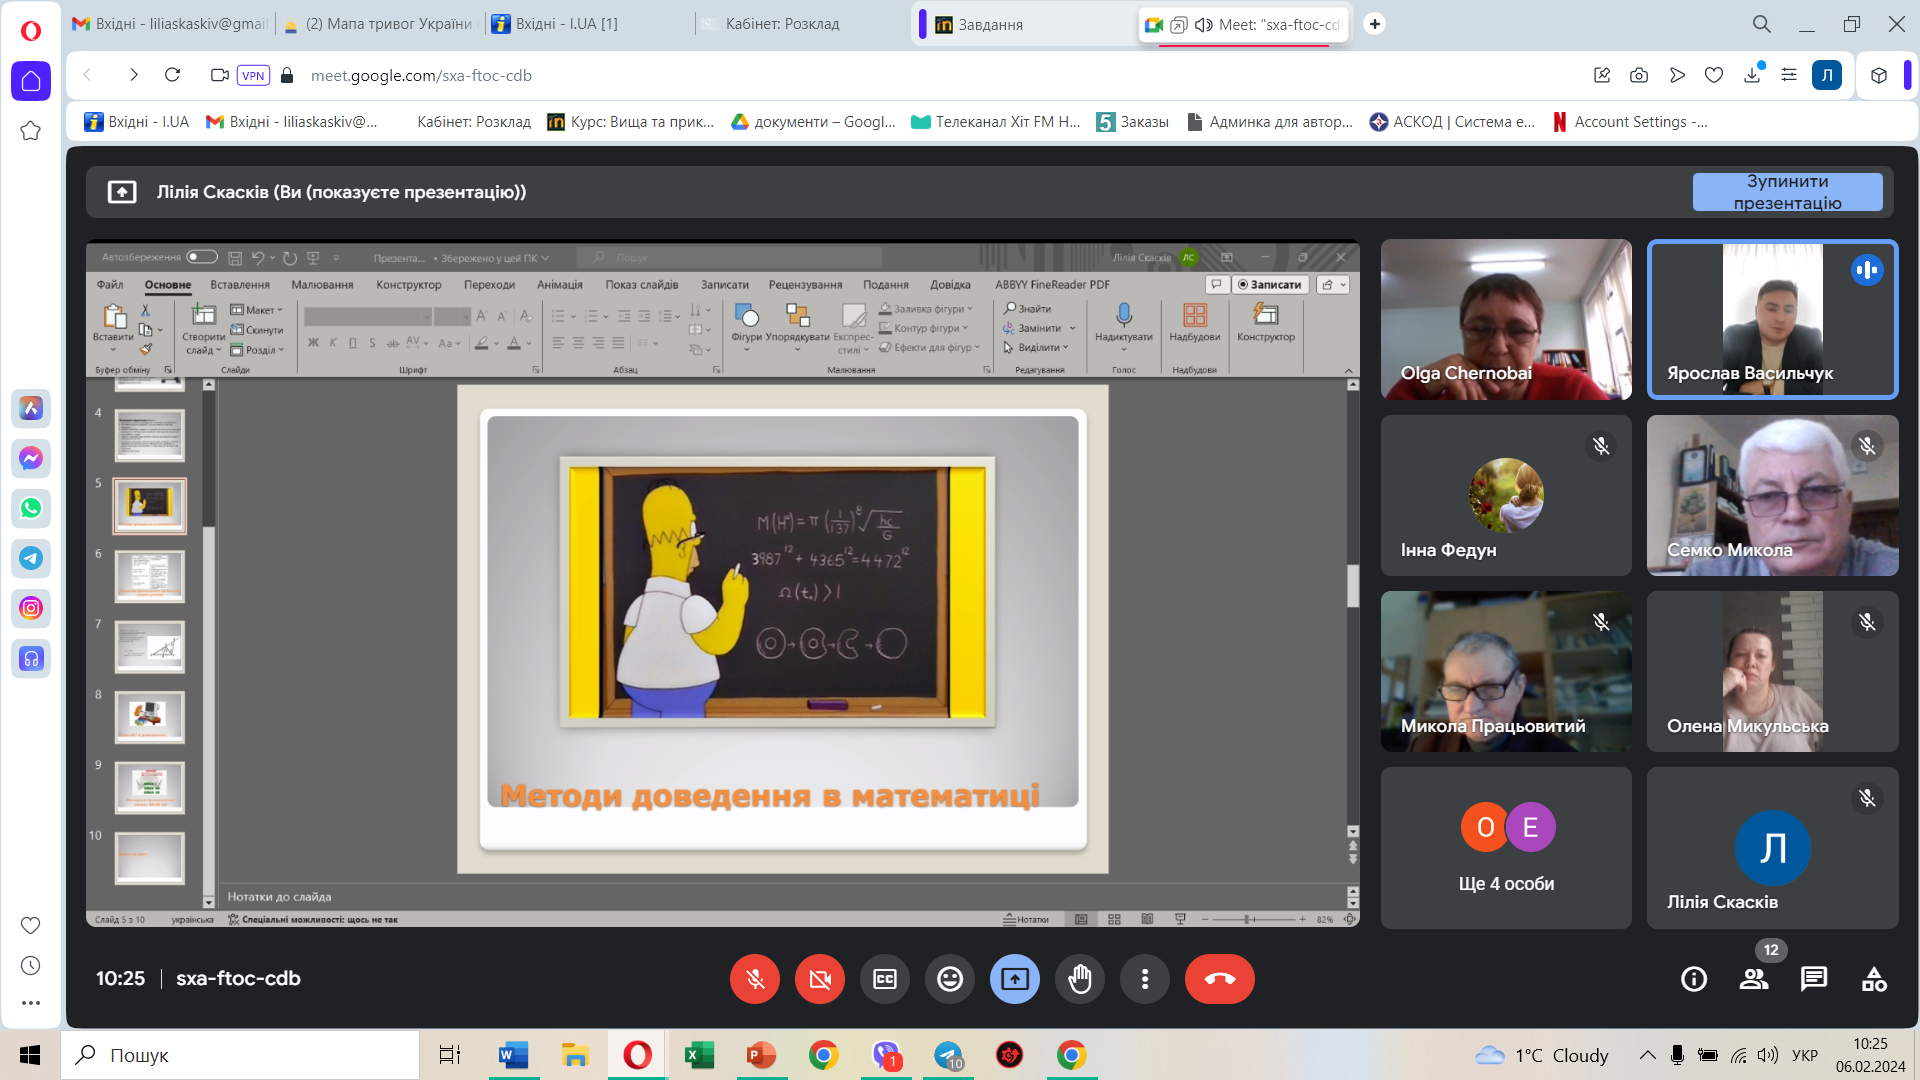Open АСКОД bookmark in bookmarks bar
1920x1080 pixels.
(x=1452, y=122)
